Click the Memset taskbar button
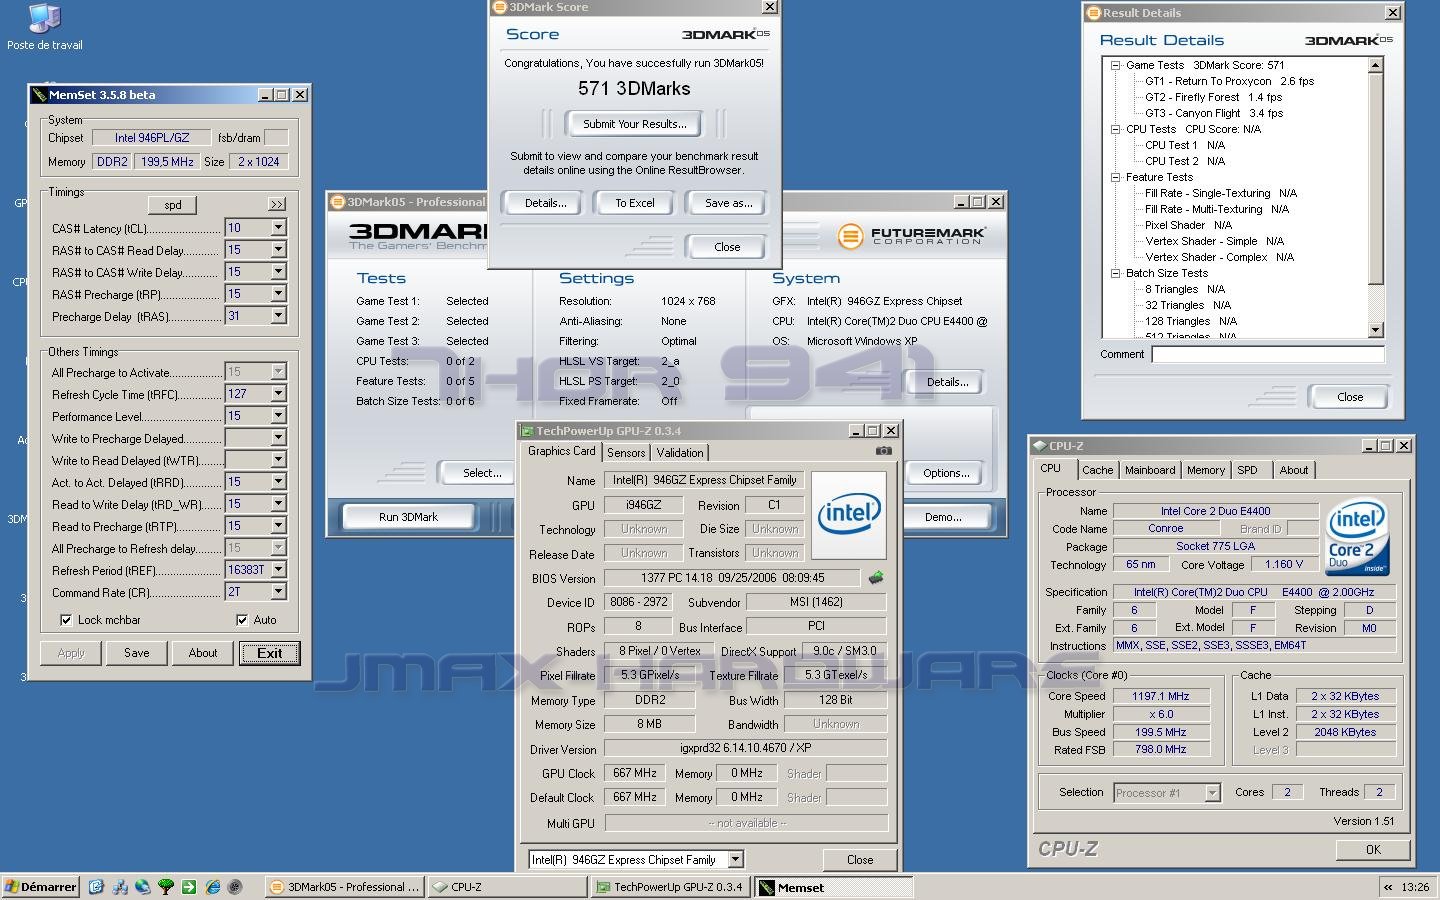The height and width of the screenshot is (900, 1440). click(x=833, y=887)
